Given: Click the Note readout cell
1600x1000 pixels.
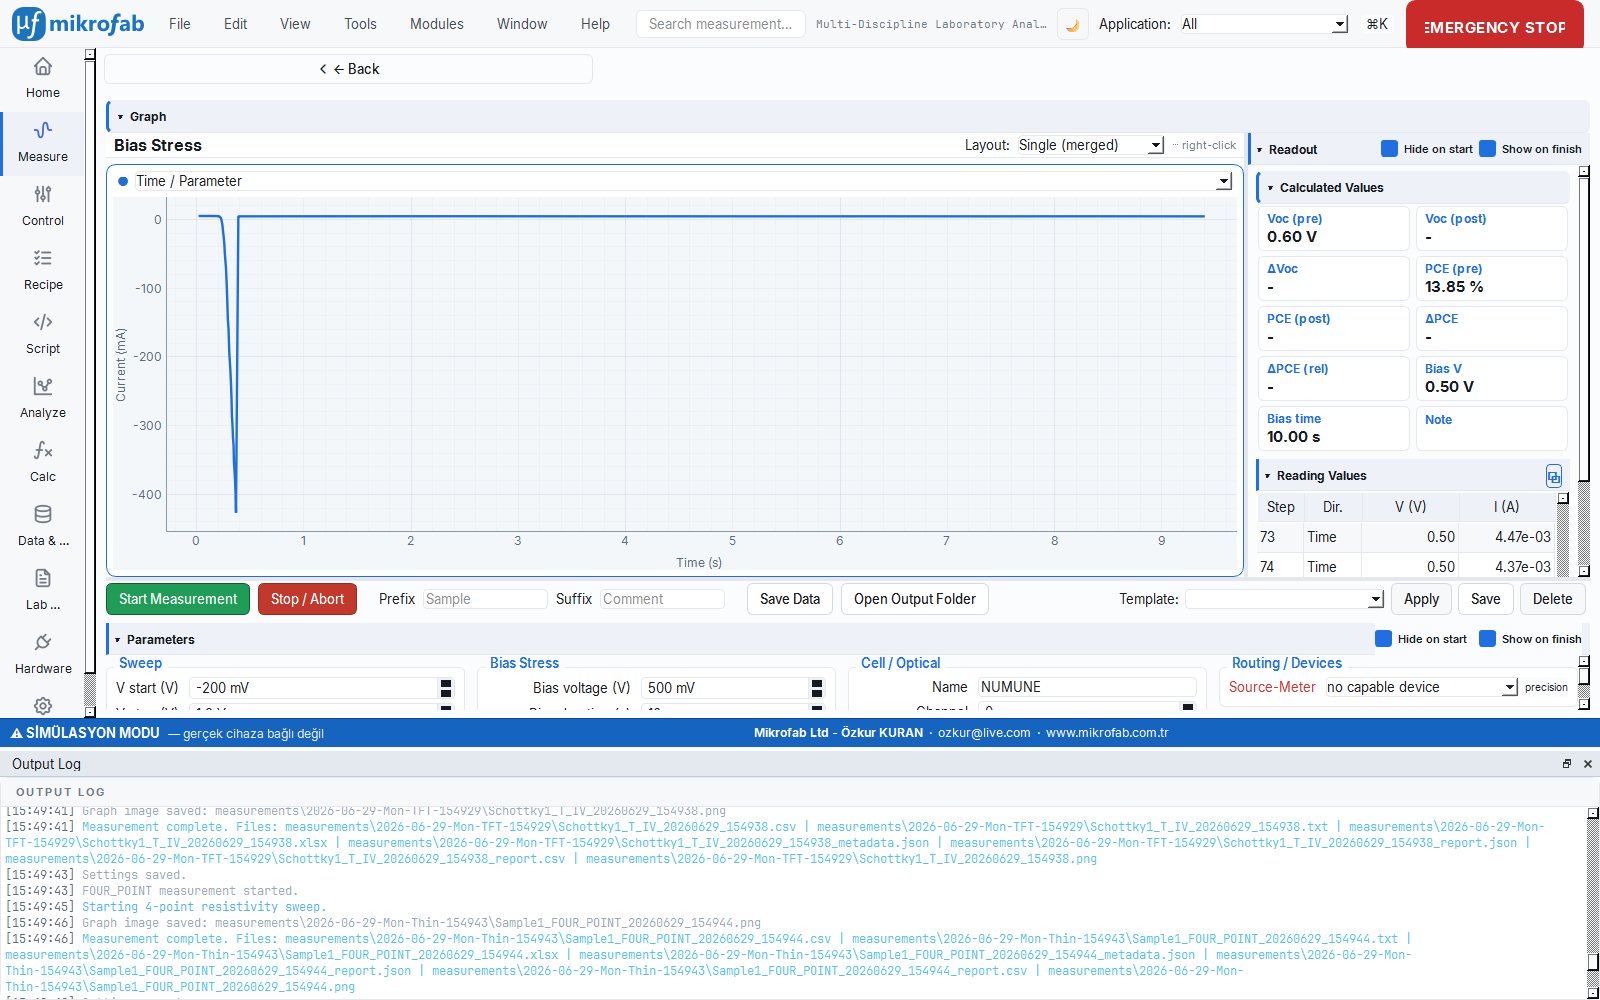Looking at the screenshot, I should pyautogui.click(x=1491, y=428).
